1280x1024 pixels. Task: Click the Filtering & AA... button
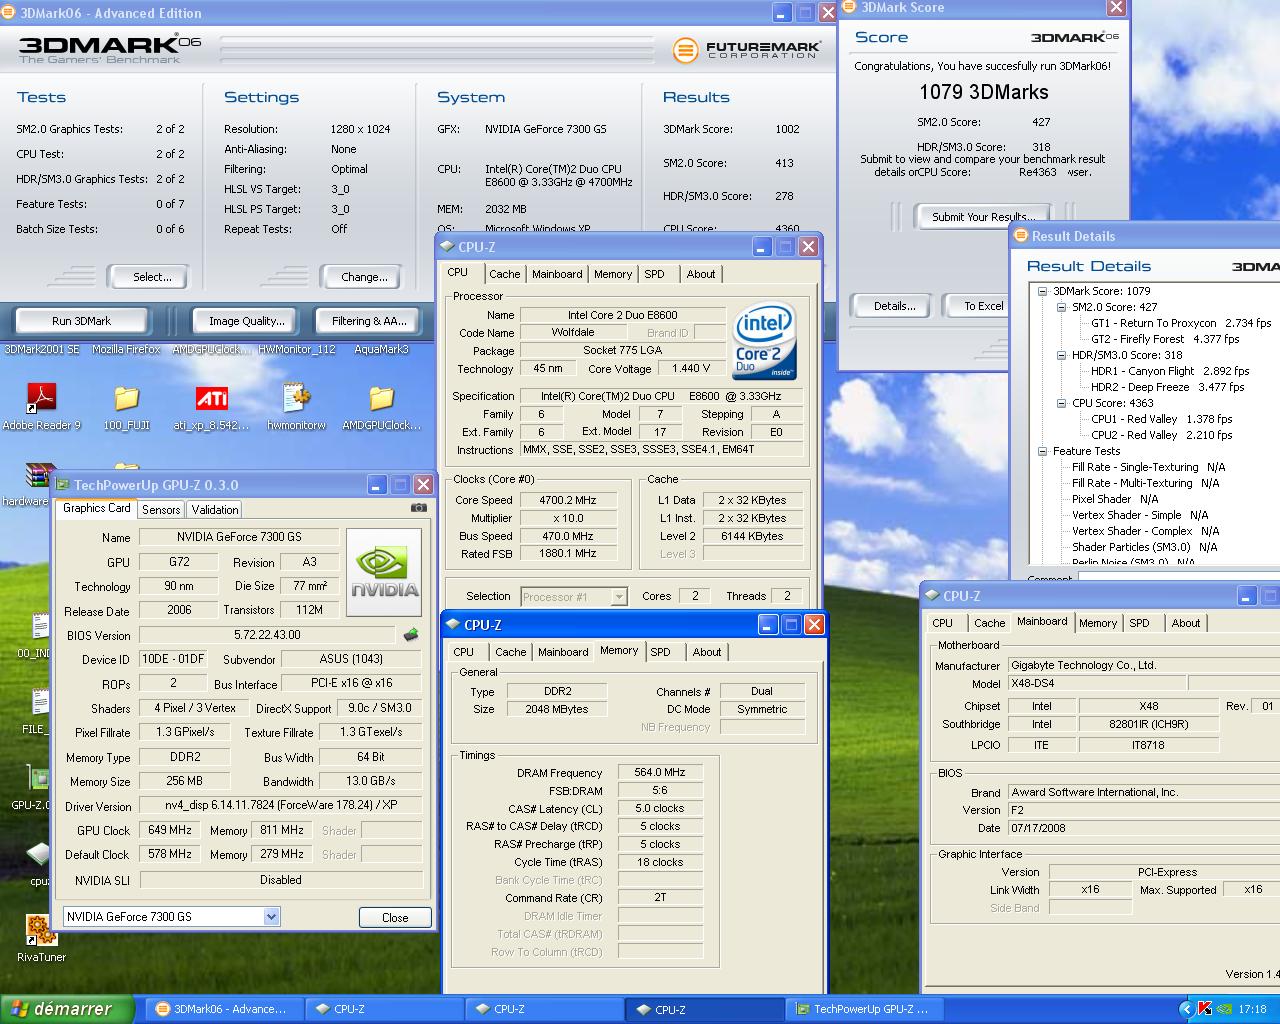tap(370, 321)
